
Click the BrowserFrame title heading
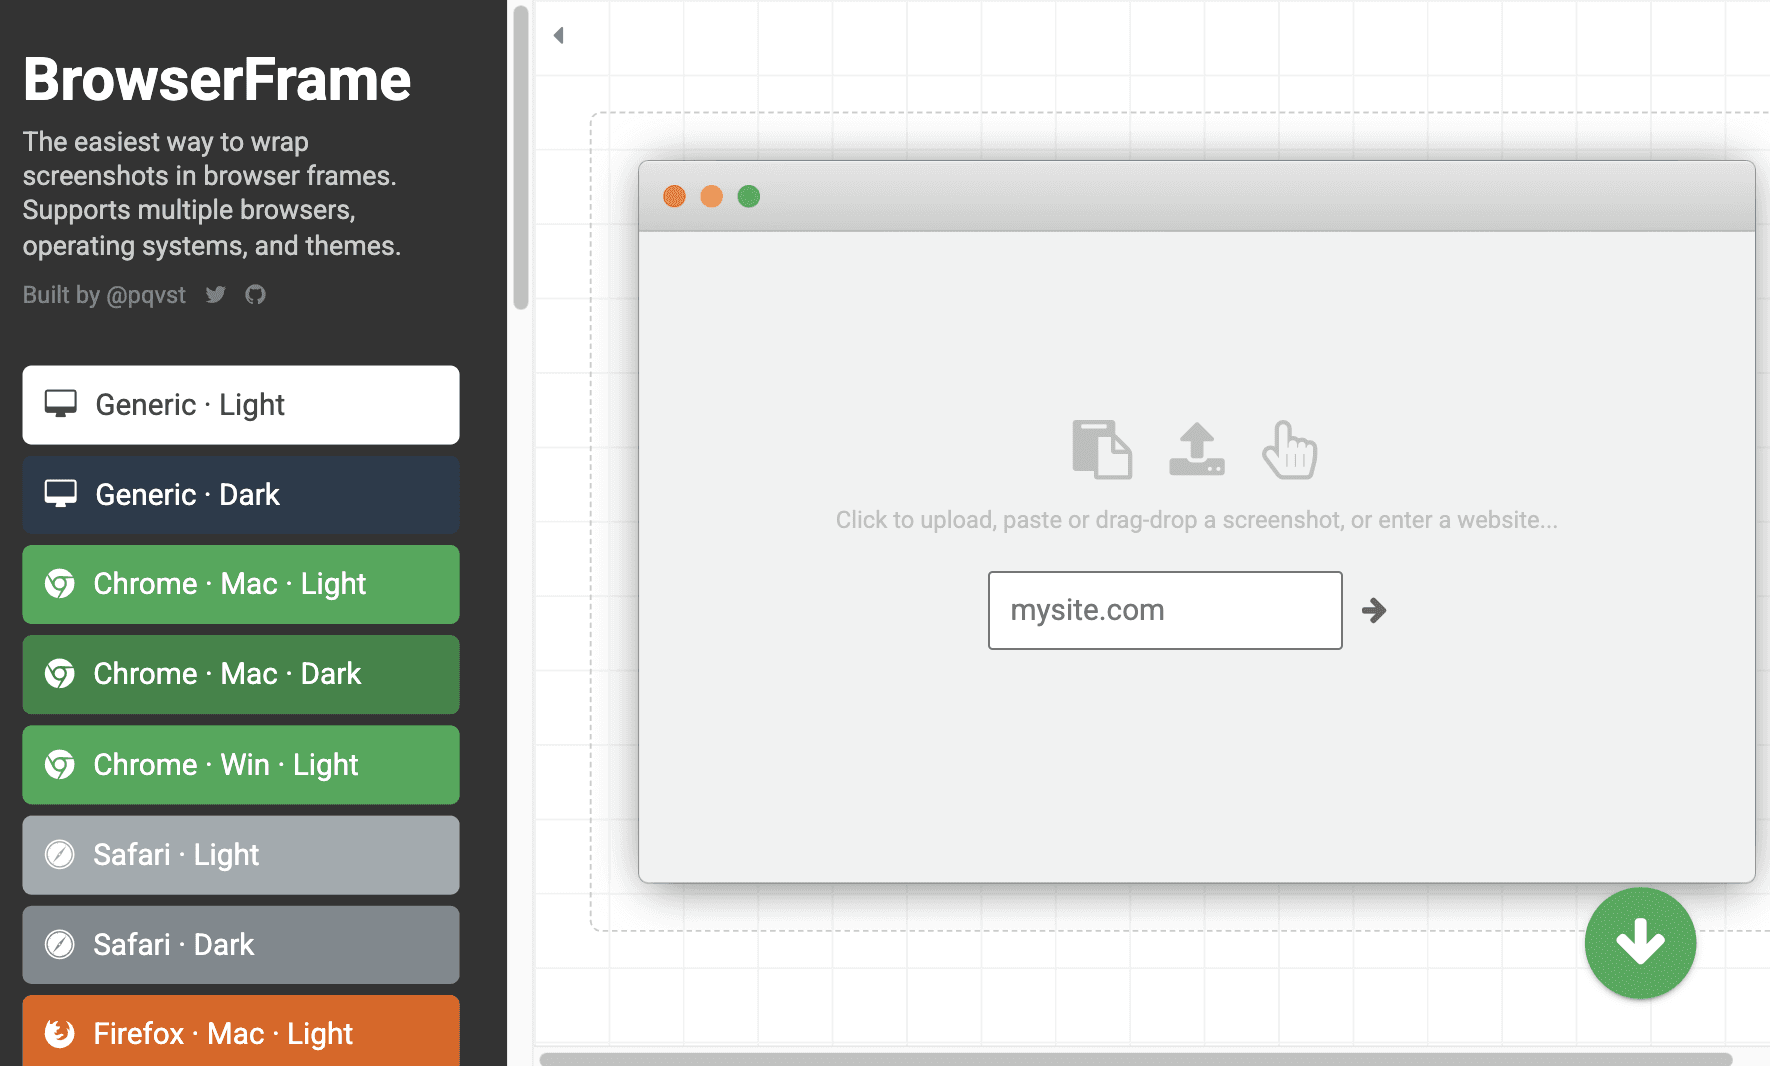[x=217, y=80]
